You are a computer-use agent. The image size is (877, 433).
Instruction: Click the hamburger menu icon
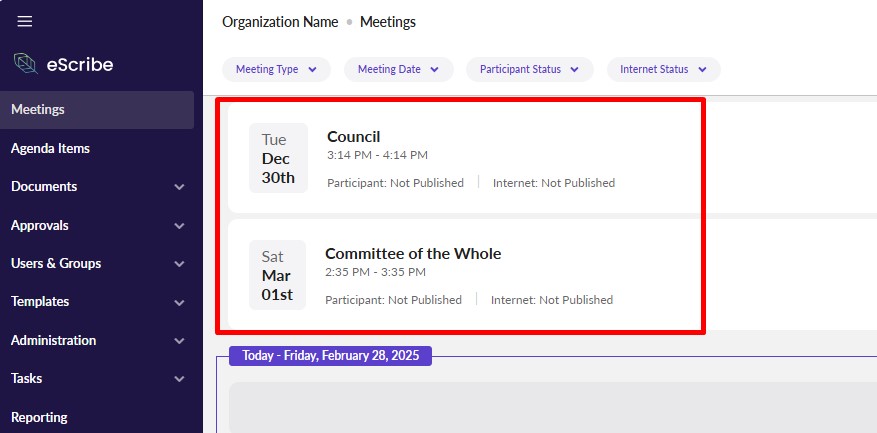click(x=25, y=21)
